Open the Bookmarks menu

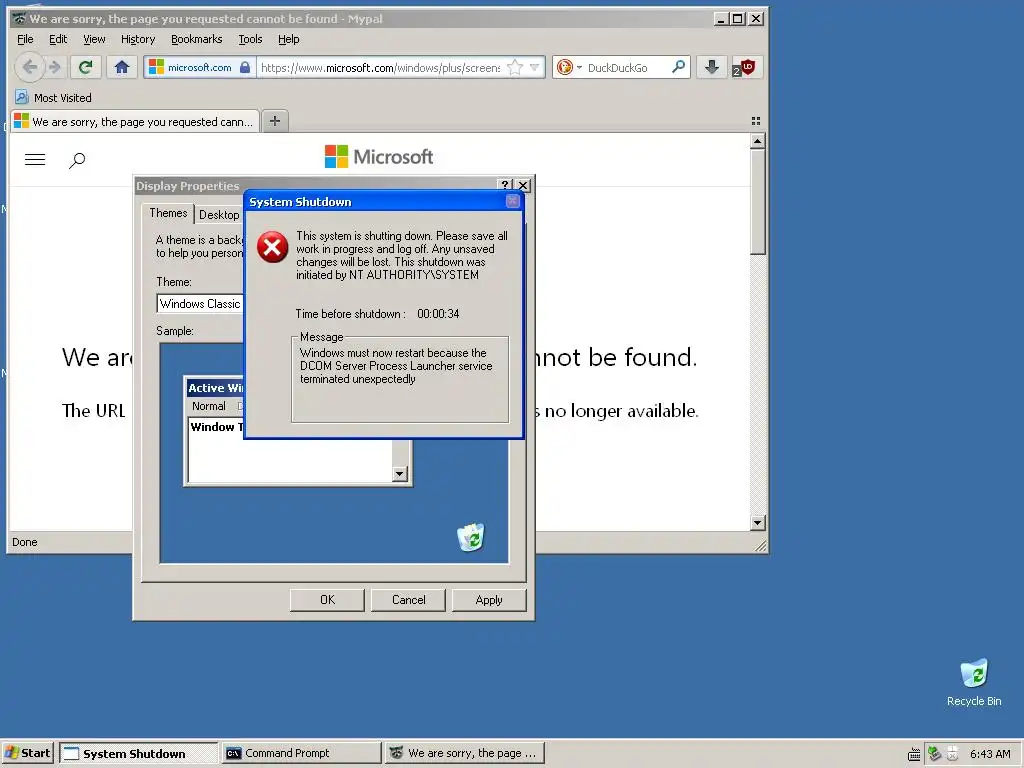197,39
